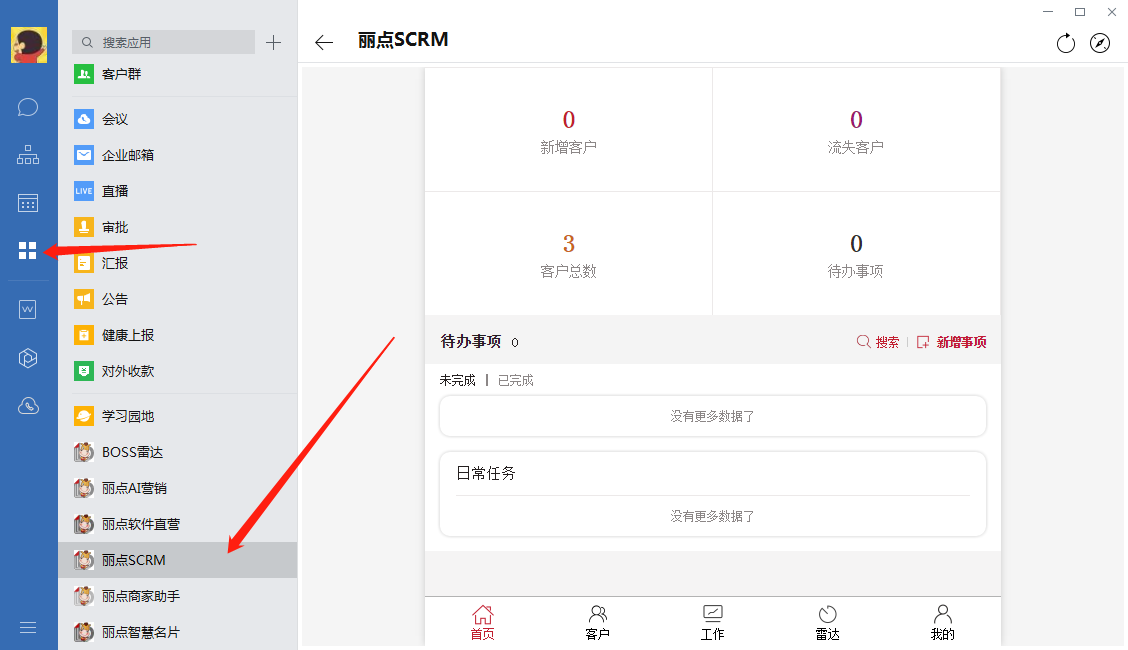View 客户总数 count card
1128x650 pixels.
click(568, 254)
